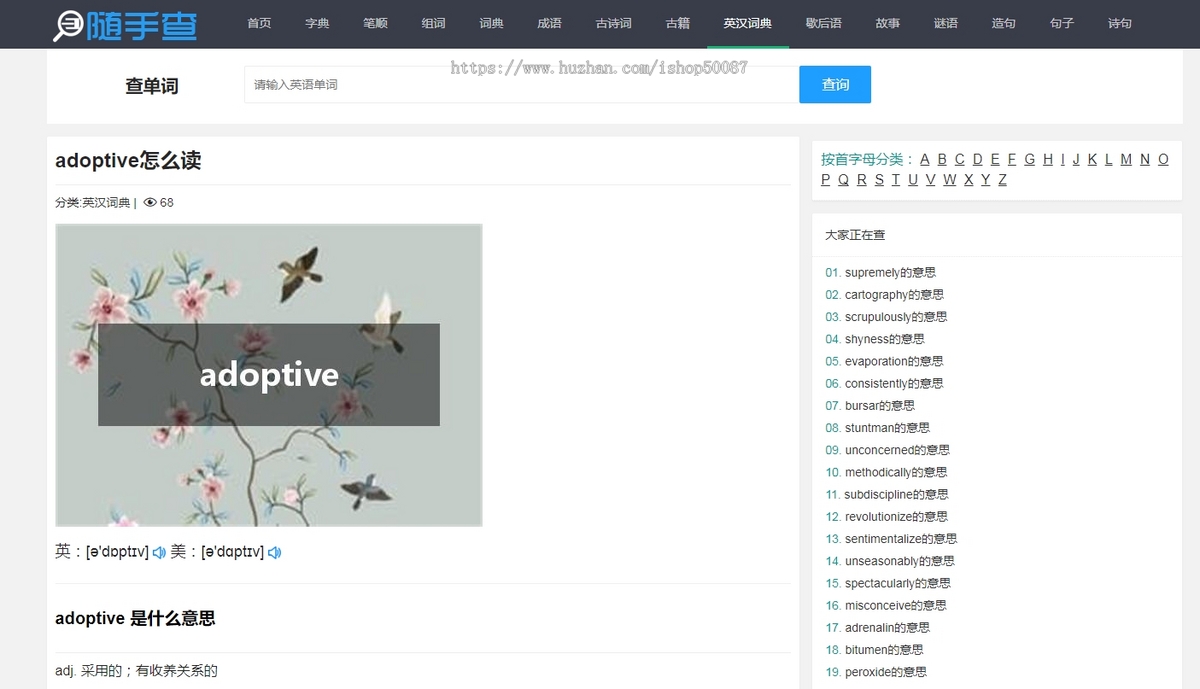Open subdiscipline的意思 entry
Image resolution: width=1200 pixels, height=689 pixels.
point(896,494)
